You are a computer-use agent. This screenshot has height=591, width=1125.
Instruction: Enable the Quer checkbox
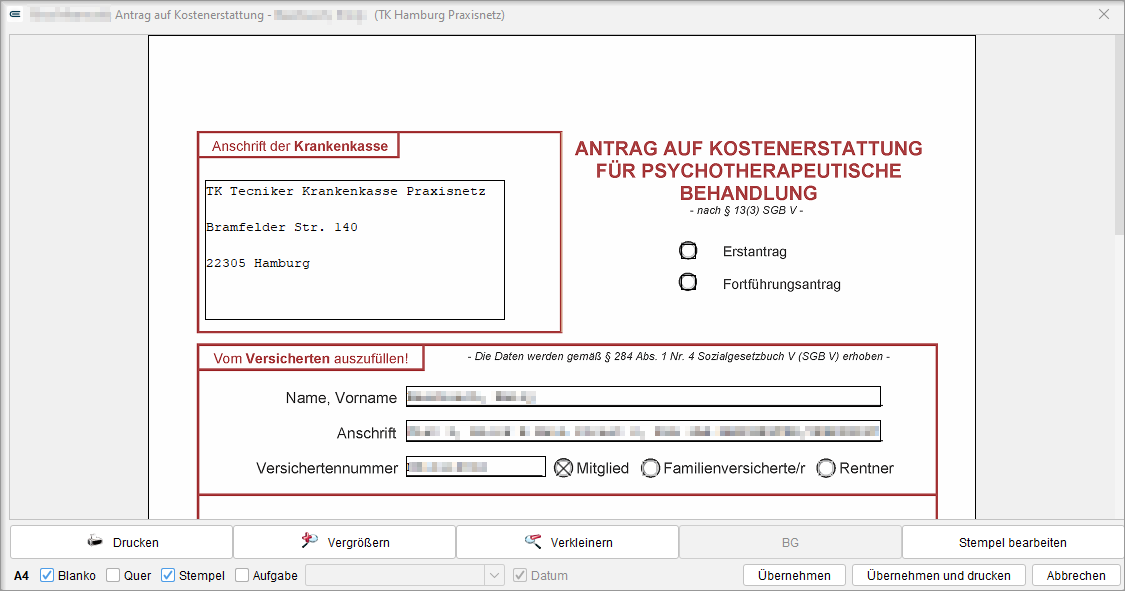point(113,575)
